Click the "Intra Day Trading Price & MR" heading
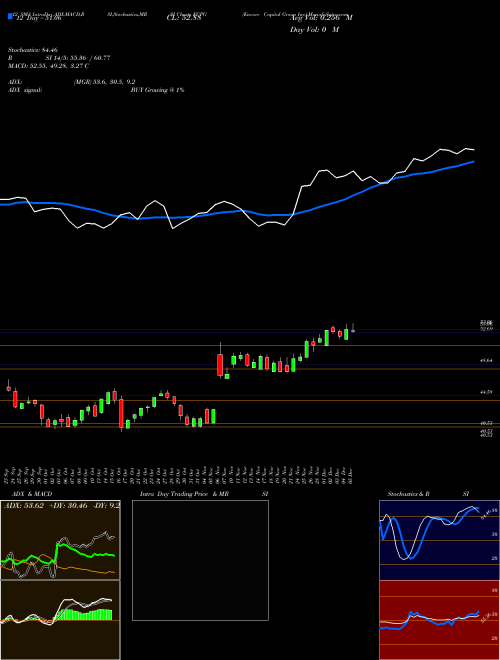The width and height of the screenshot is (500, 660). (x=184, y=494)
